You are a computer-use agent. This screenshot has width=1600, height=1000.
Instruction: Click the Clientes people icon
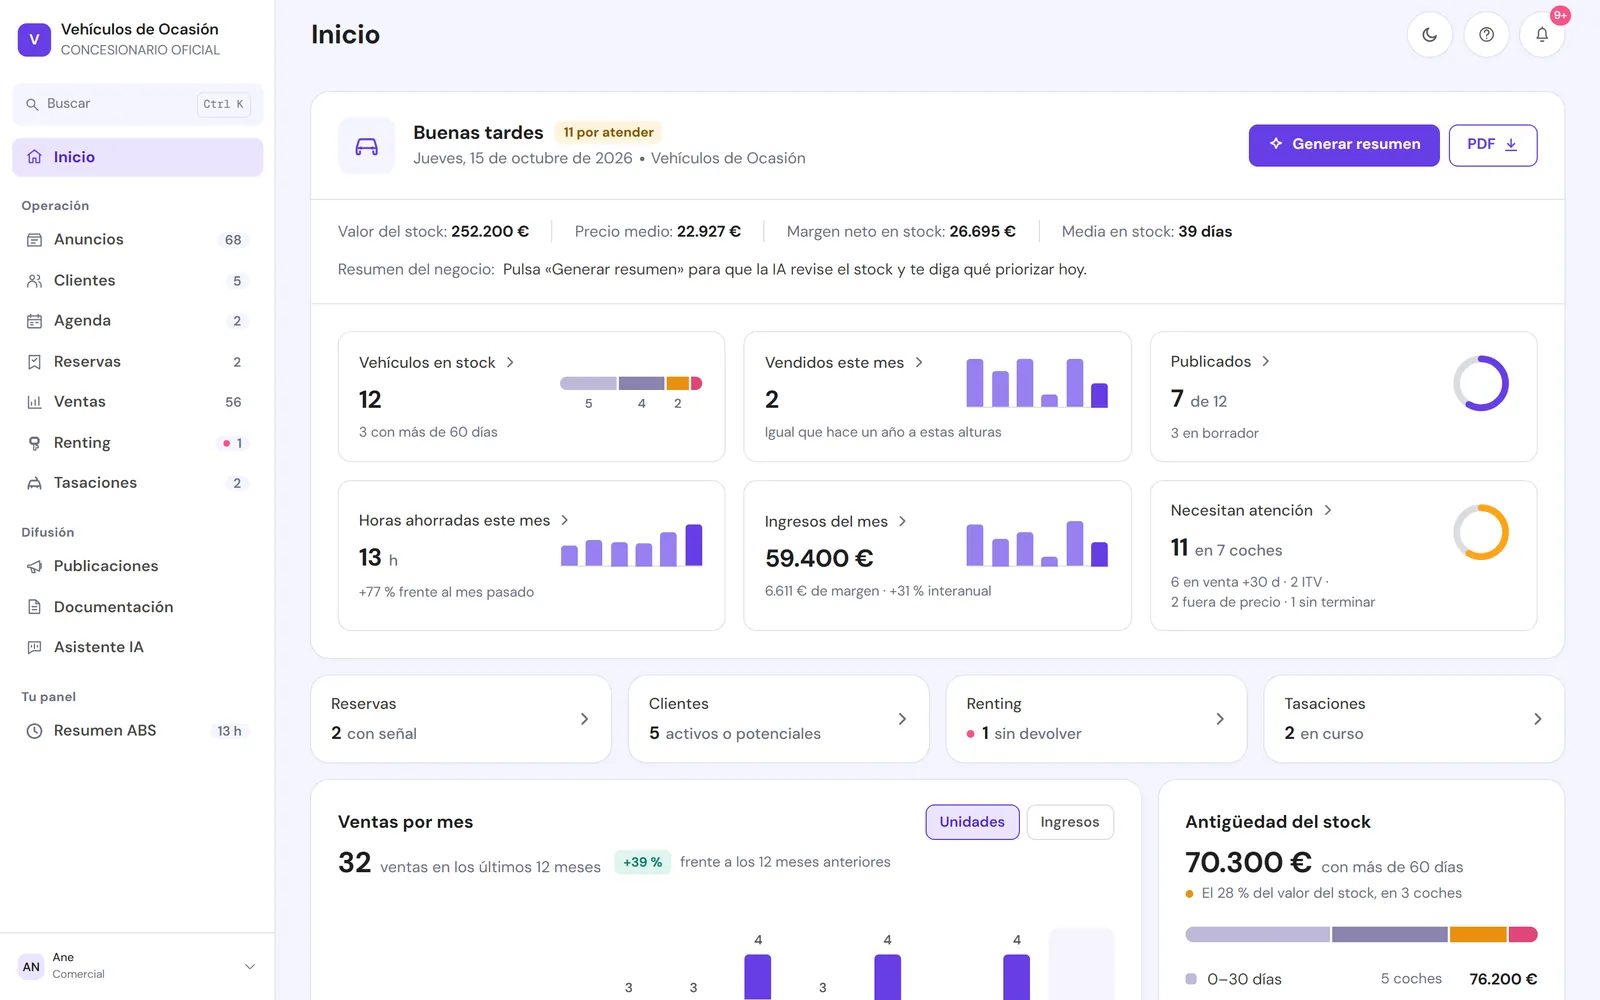coord(34,281)
